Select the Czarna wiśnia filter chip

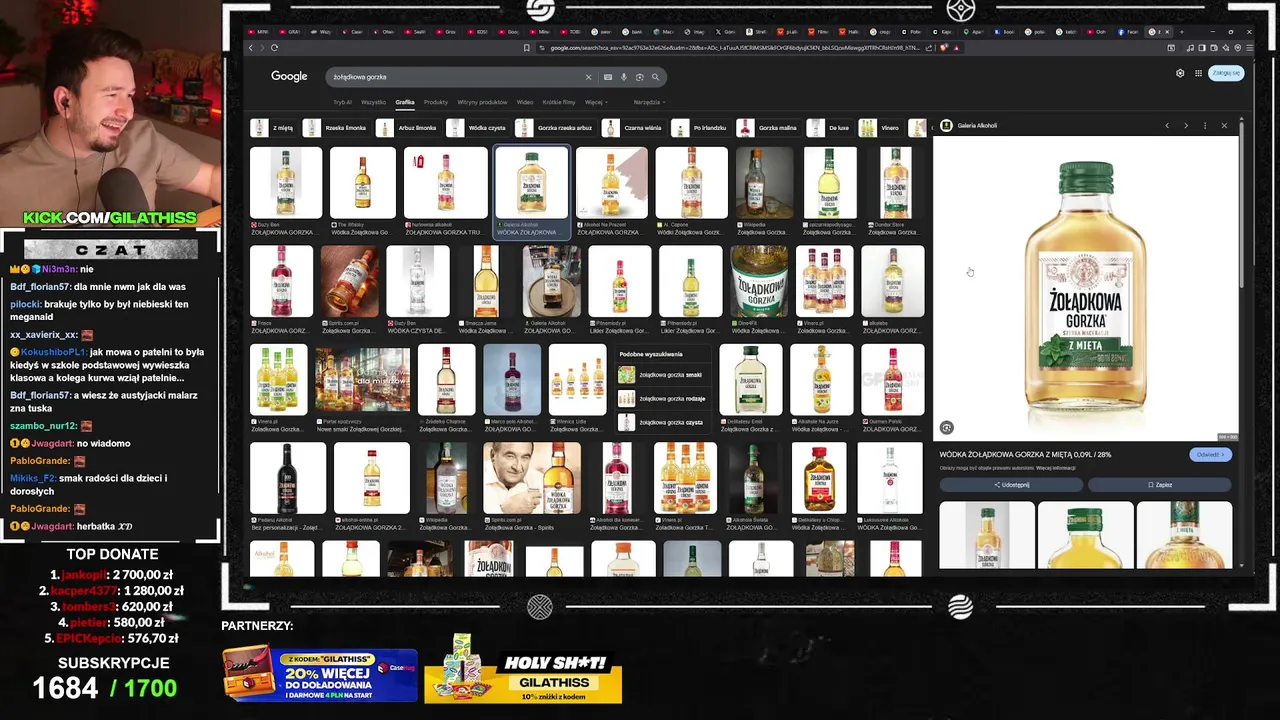[633, 128]
